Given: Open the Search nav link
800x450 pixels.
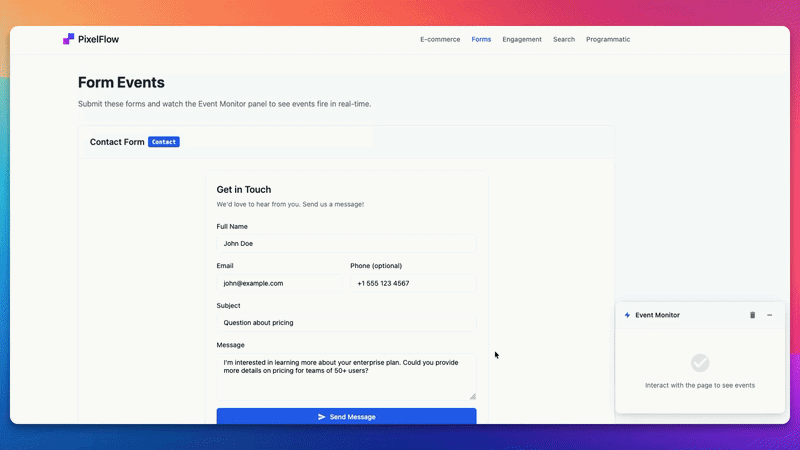Looking at the screenshot, I should [564, 39].
